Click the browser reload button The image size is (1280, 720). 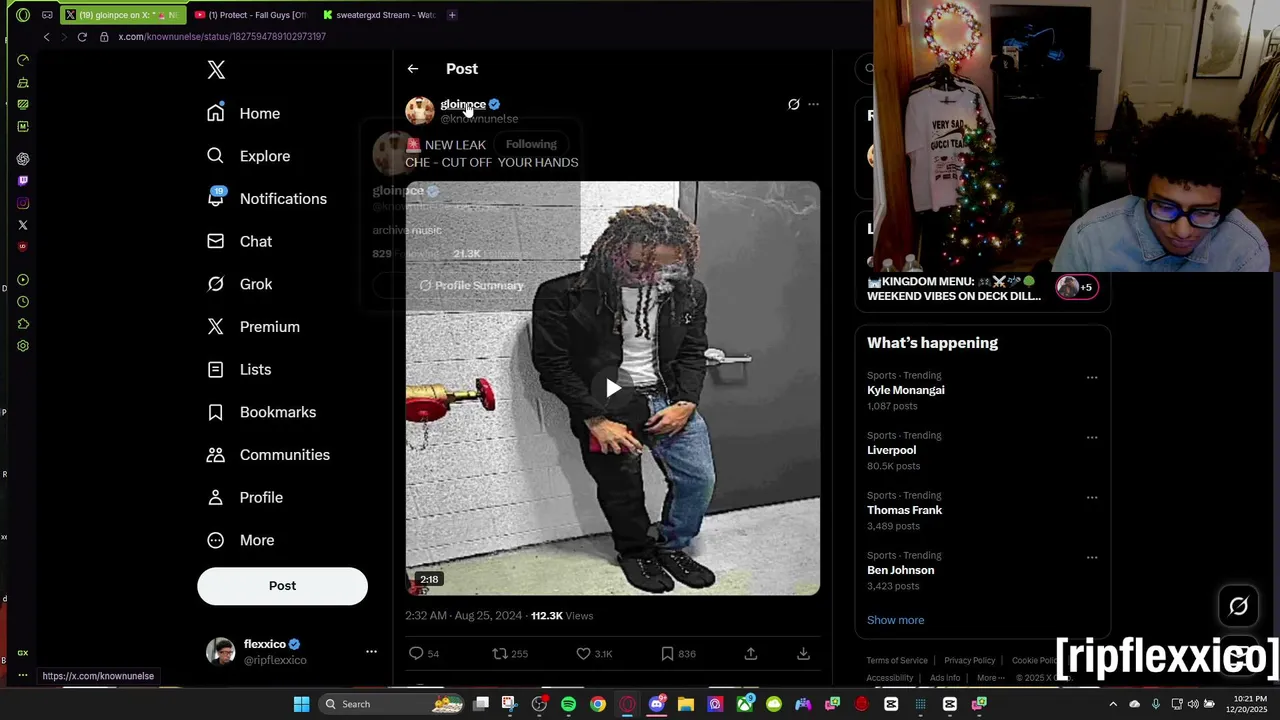(82, 37)
